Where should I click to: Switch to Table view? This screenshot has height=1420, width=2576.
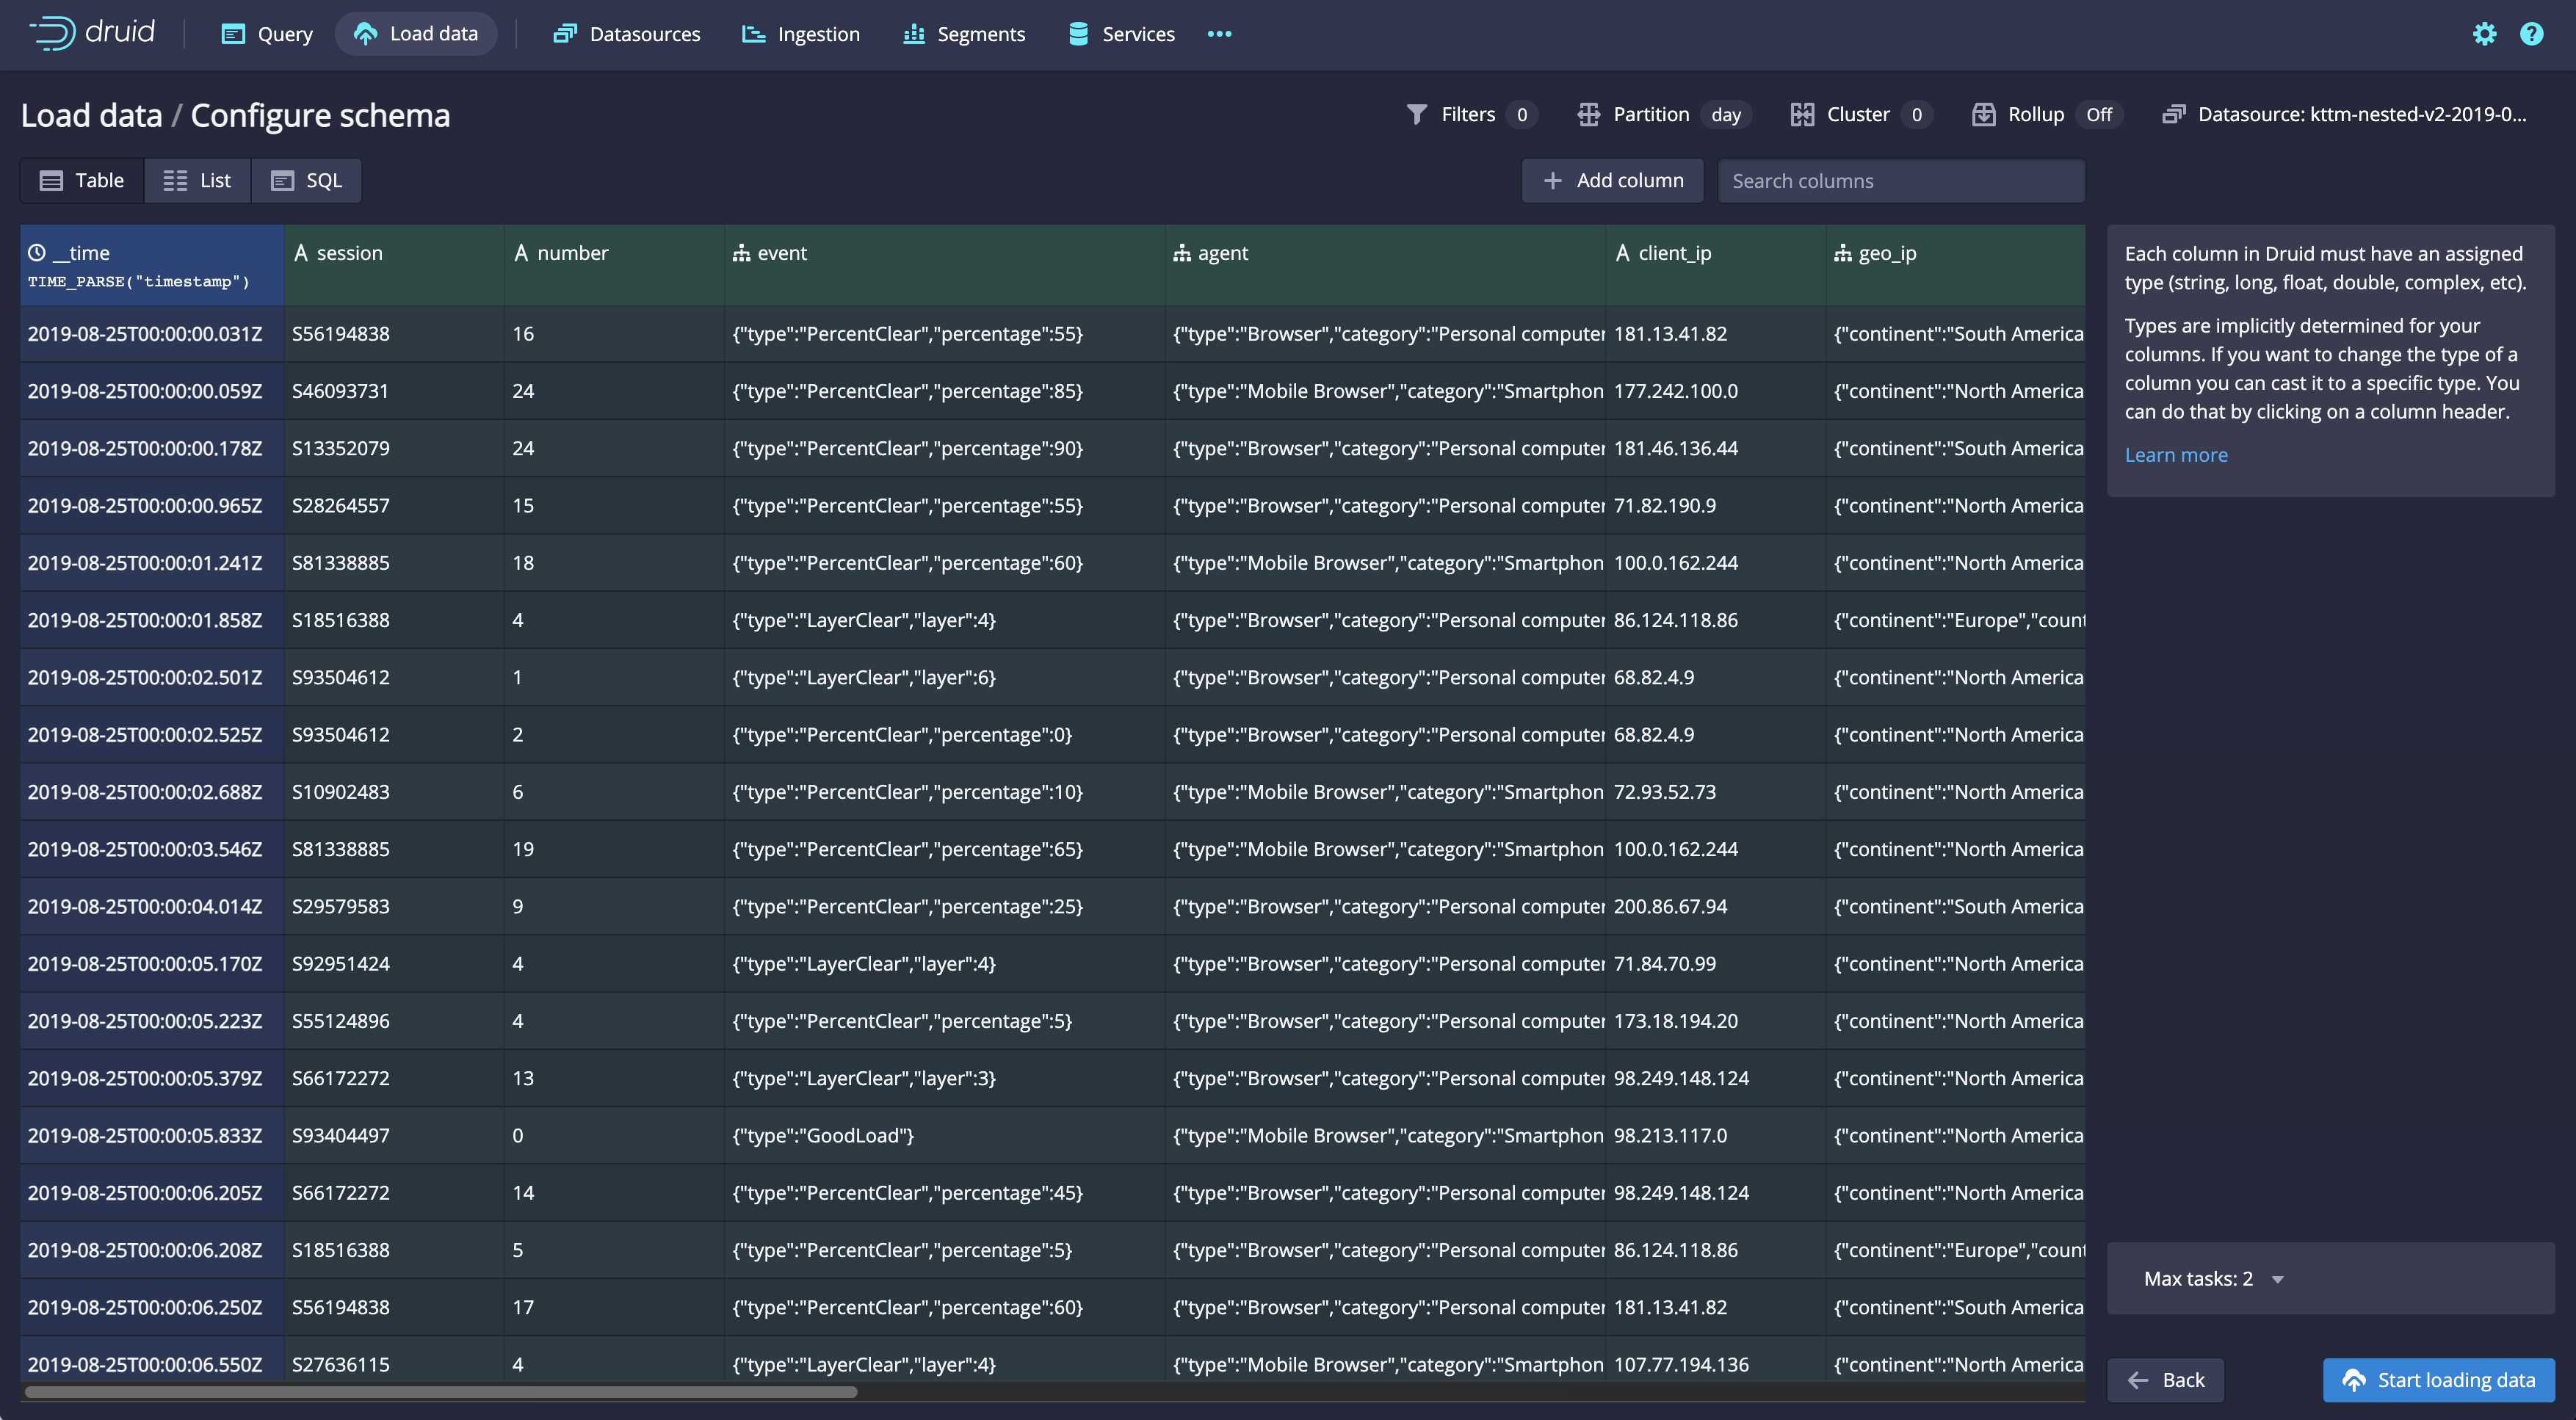point(82,180)
